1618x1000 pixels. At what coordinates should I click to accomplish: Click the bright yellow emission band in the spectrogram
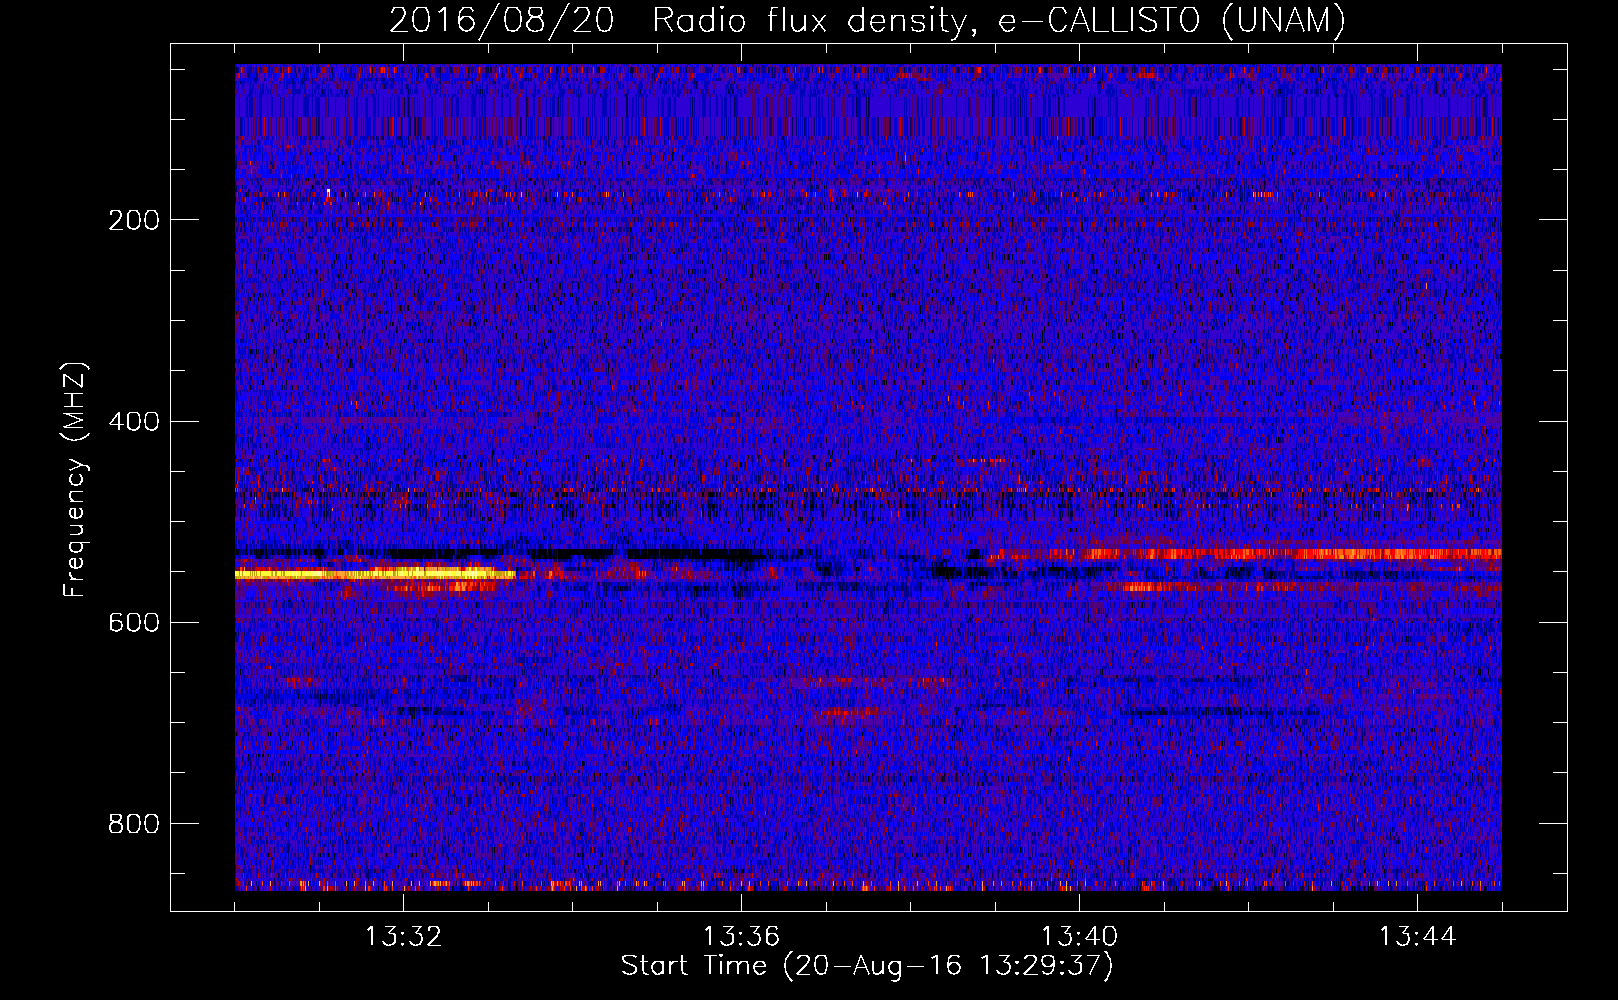tap(375, 574)
